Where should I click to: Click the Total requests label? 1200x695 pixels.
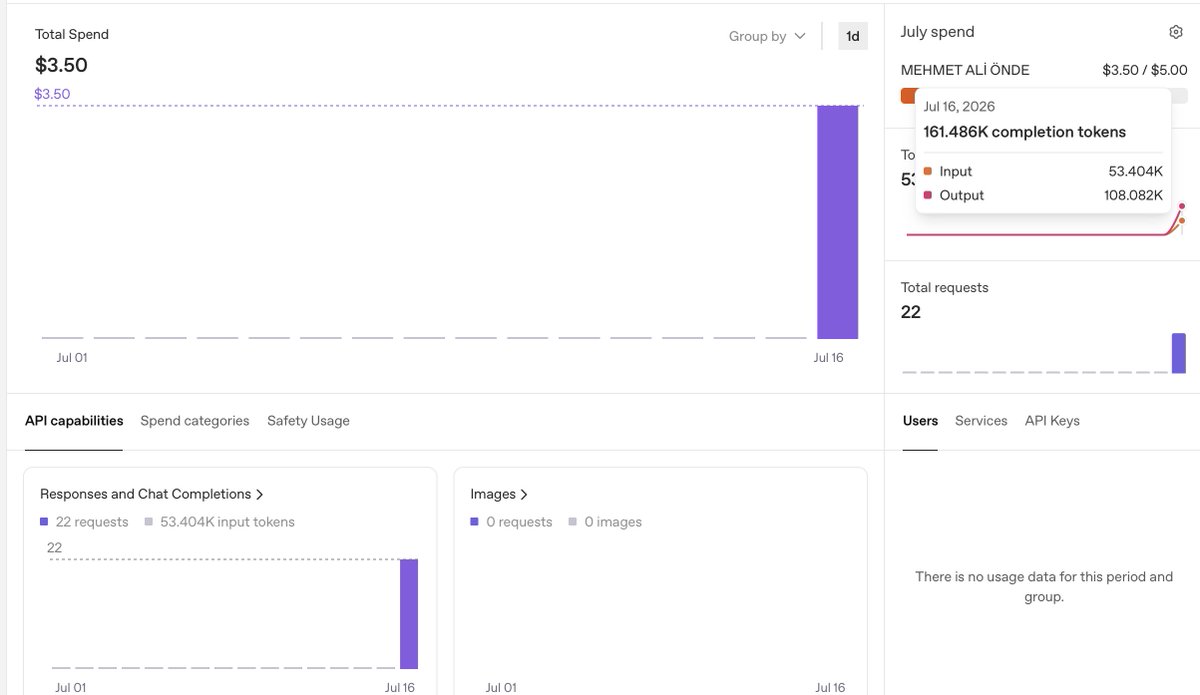click(x=944, y=287)
